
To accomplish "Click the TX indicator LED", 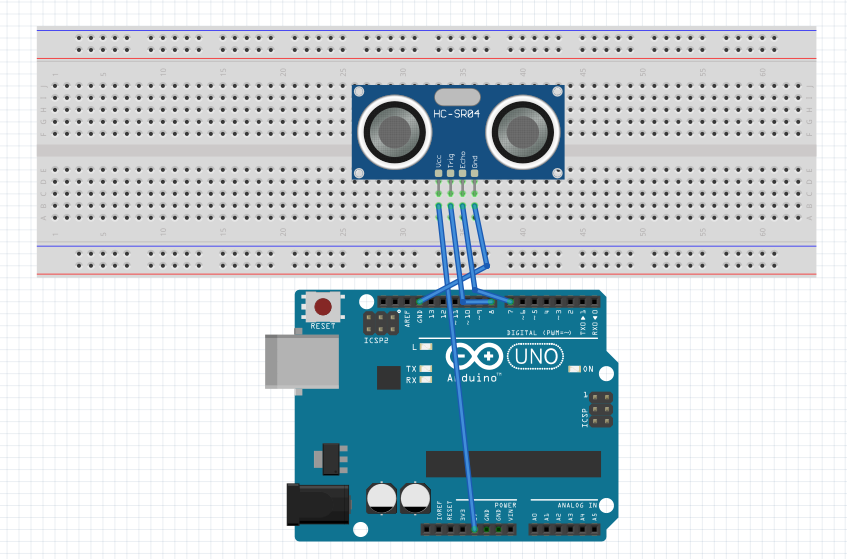I will (x=426, y=369).
